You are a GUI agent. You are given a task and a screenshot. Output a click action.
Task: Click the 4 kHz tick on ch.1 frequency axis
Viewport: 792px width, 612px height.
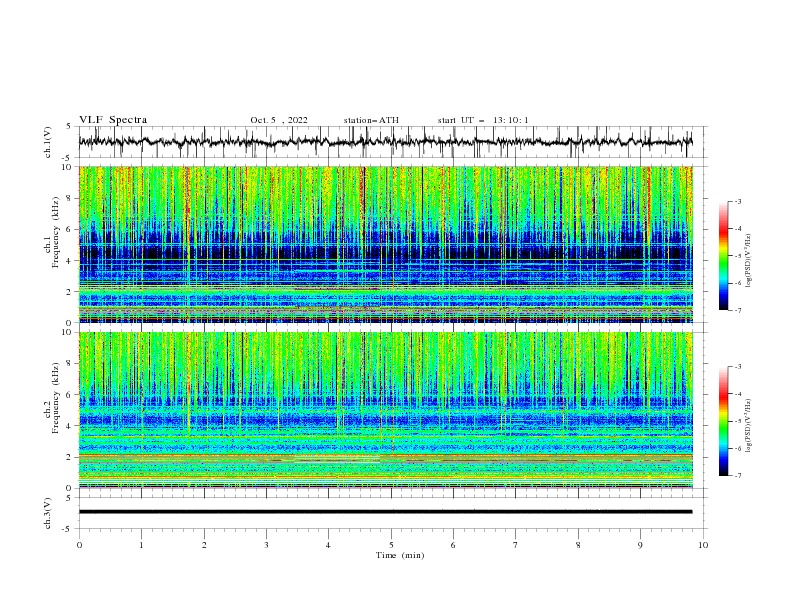pyautogui.click(x=70, y=261)
